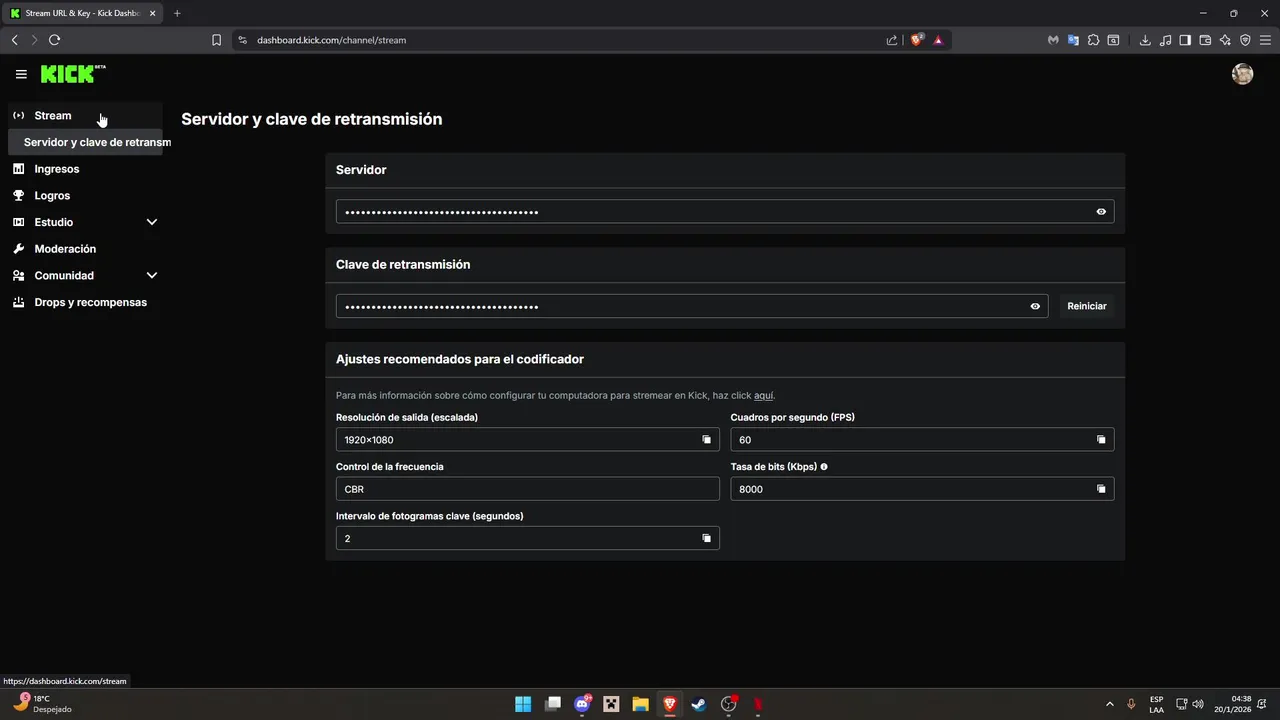This screenshot has width=1280, height=720.
Task: Click the address bar URL
Action: (331, 40)
